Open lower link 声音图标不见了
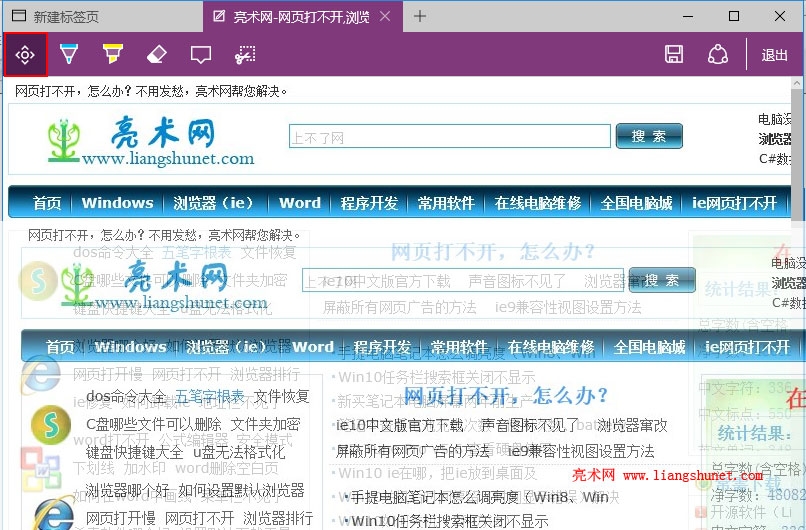The height and width of the screenshot is (530, 806). [x=529, y=425]
